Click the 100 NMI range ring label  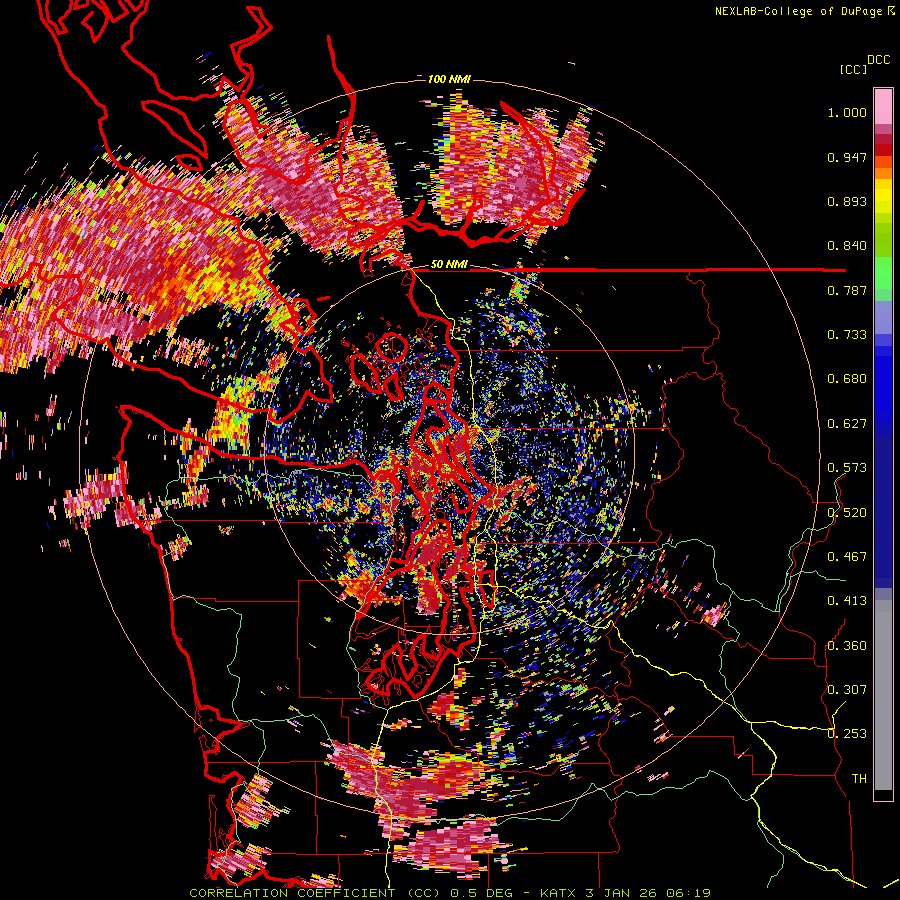[x=449, y=79]
